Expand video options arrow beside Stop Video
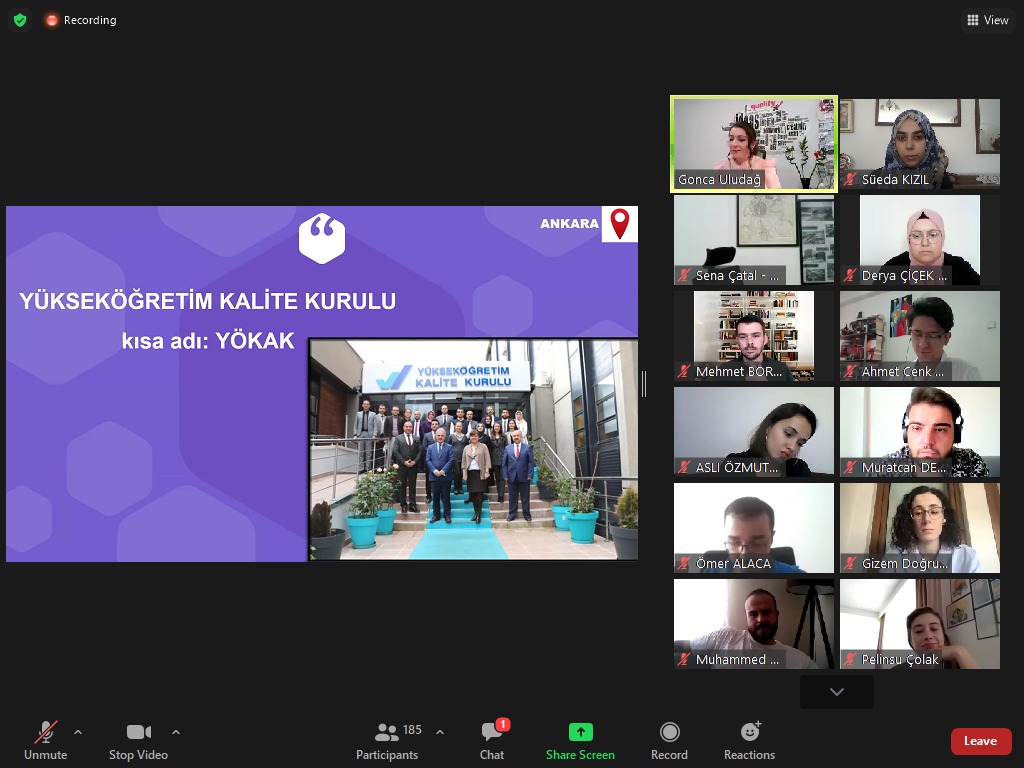 [176, 732]
